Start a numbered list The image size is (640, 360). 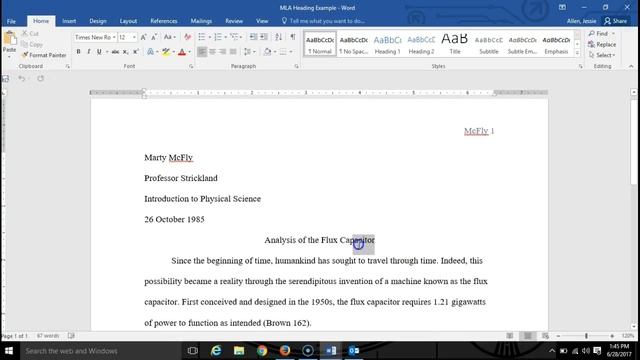218,37
